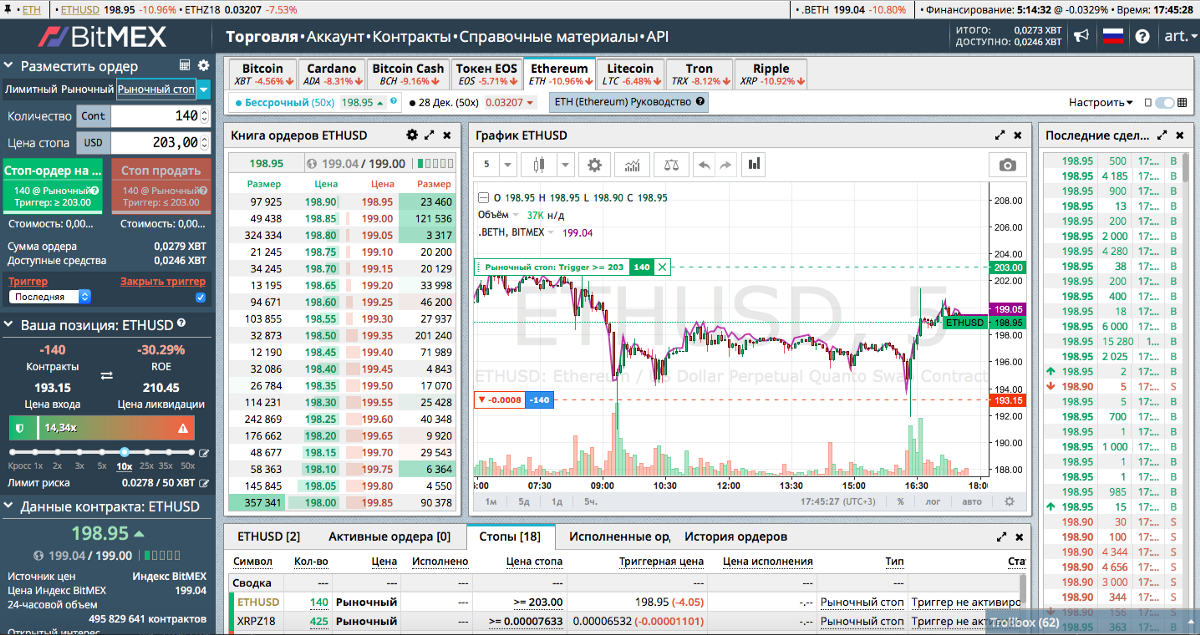Open order type dropdown arrow
1200x635 pixels.
204,89
